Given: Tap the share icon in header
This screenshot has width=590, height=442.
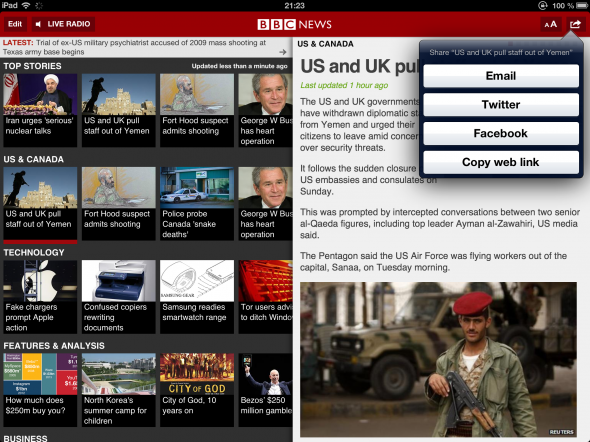Looking at the screenshot, I should click(x=575, y=24).
